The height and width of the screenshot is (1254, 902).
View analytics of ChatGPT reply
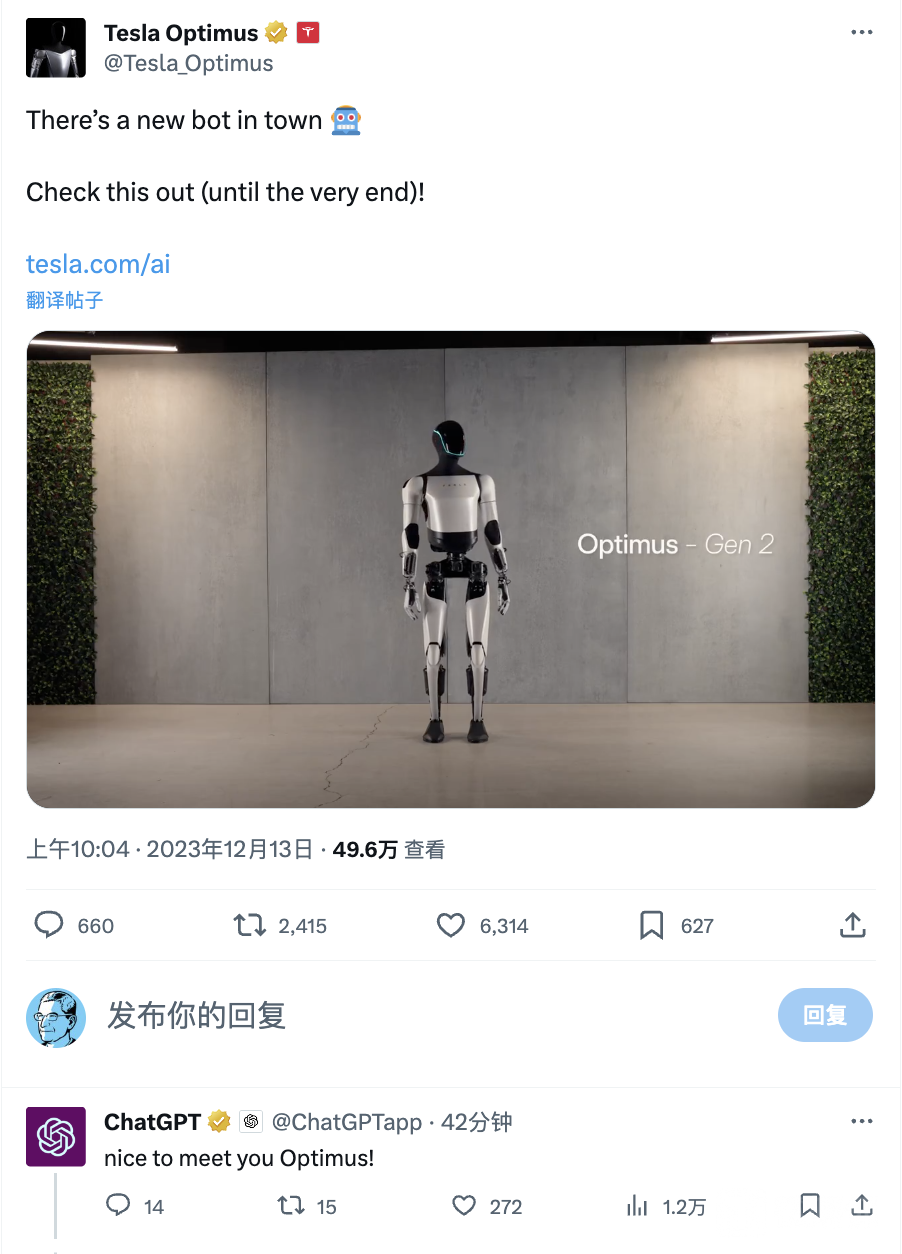coord(637,1206)
